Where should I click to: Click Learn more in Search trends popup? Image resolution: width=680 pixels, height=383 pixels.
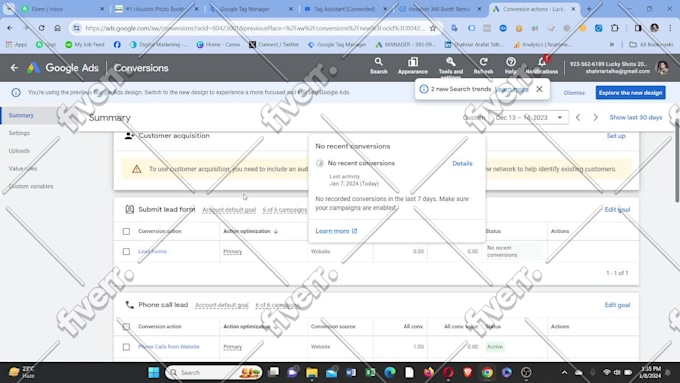tap(512, 89)
